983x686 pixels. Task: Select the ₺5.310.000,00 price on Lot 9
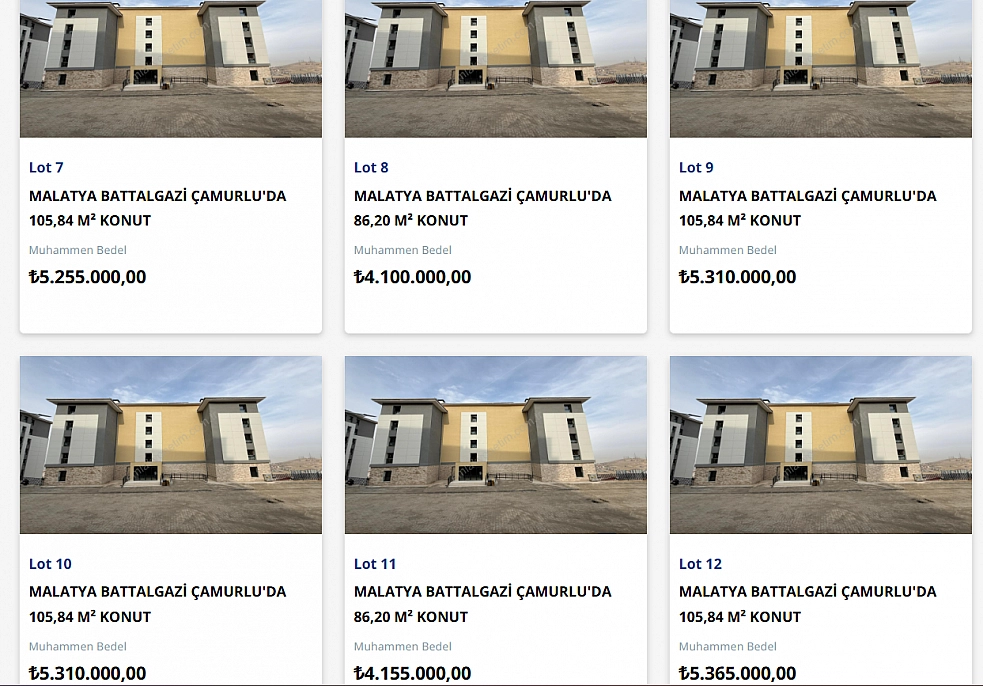tap(738, 277)
